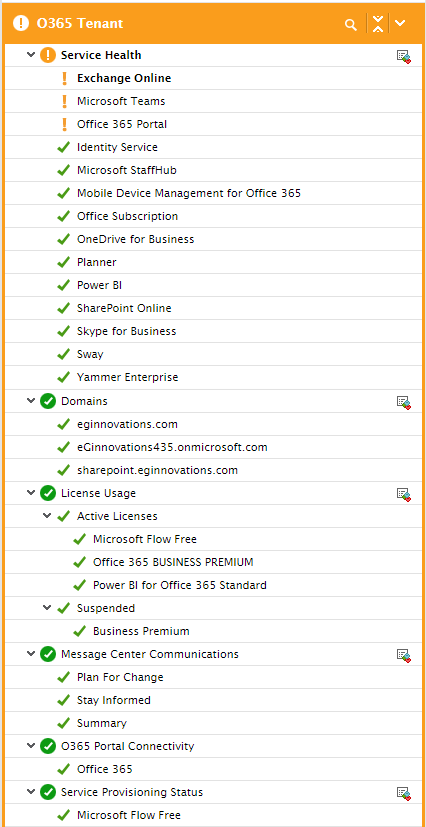Screen dimensions: 426x827
Task: Click green check next to Identity Service
Action: click(x=64, y=147)
